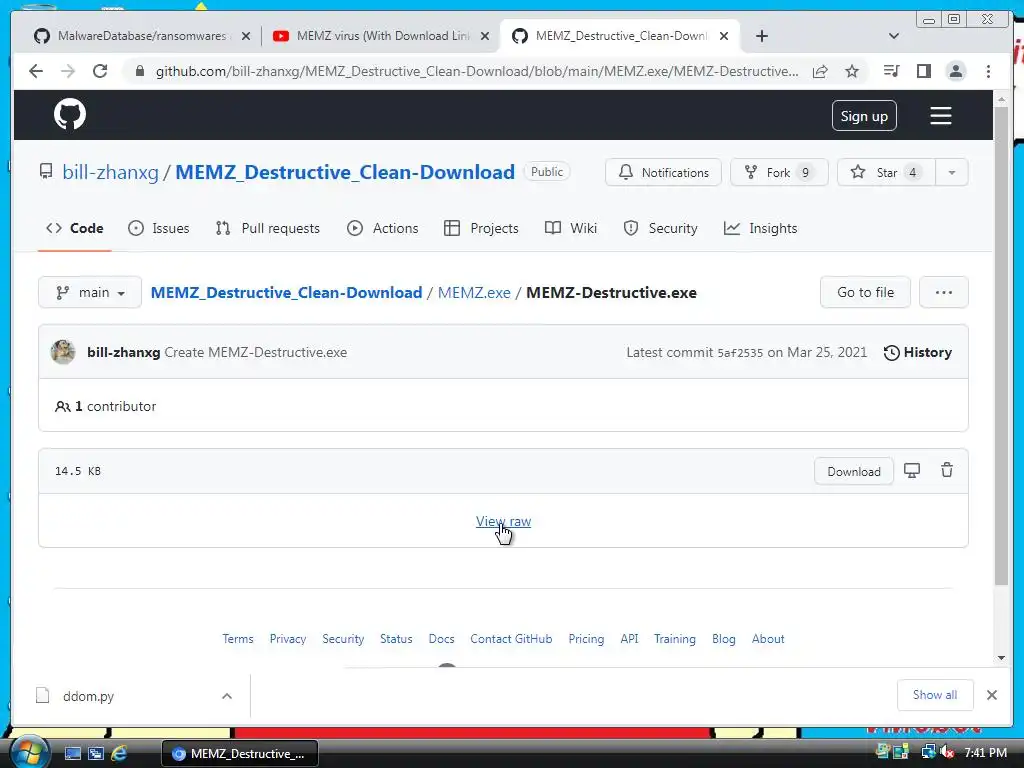Click Show Desktop quick launch icon

72,754
